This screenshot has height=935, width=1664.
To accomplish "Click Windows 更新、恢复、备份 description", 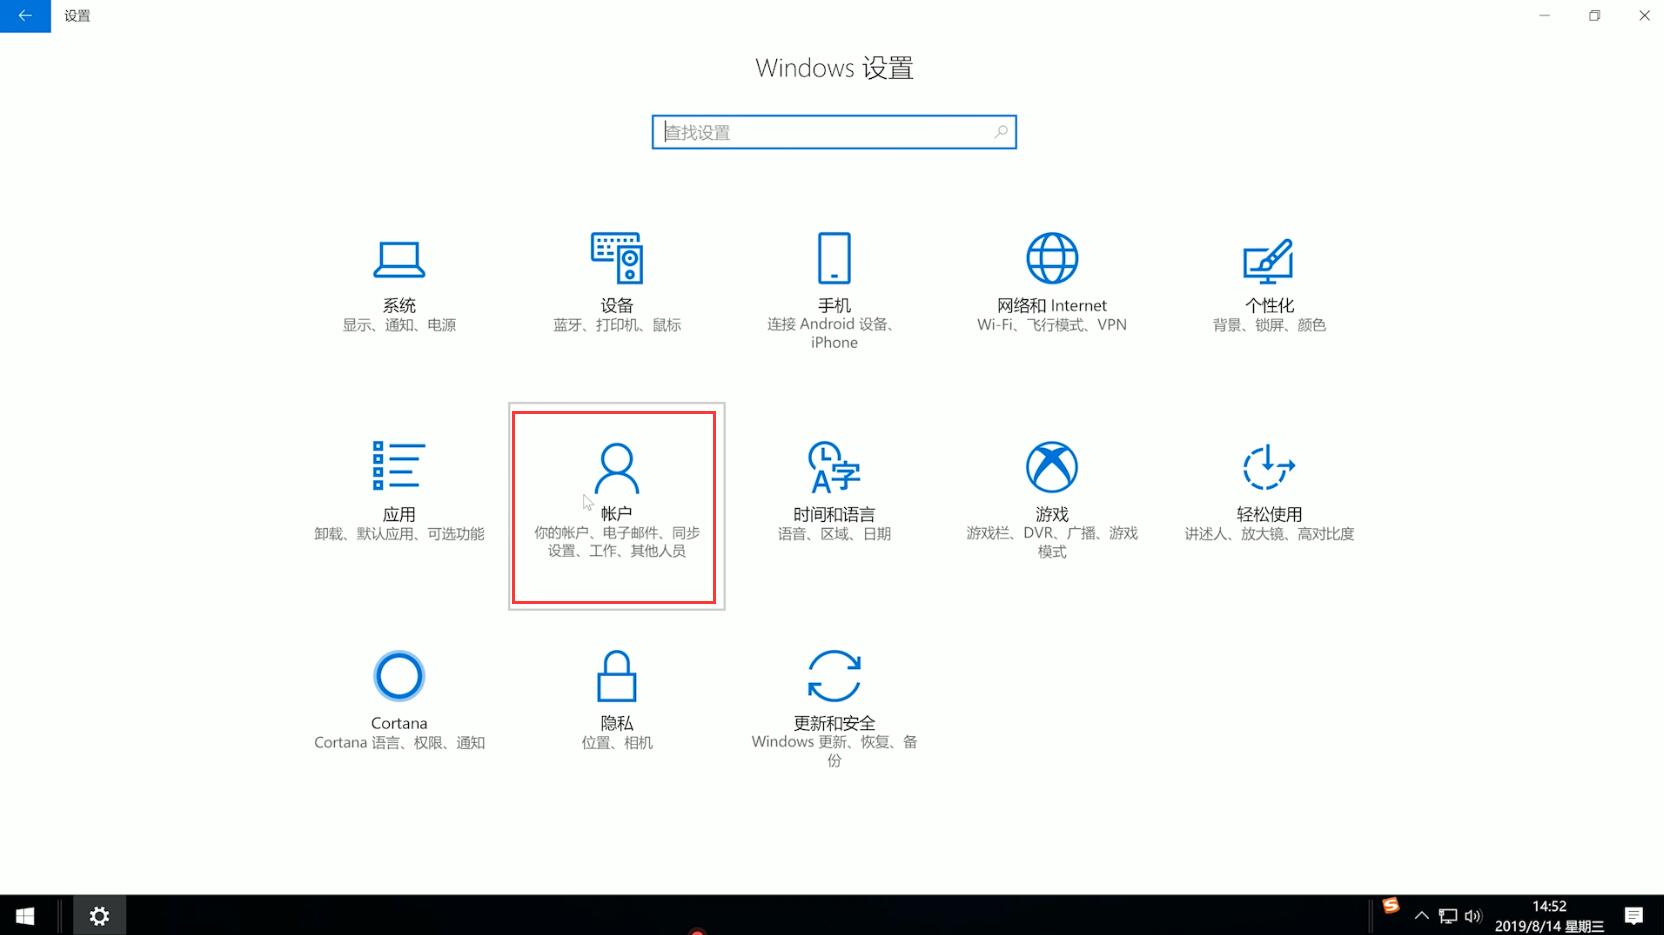I will [x=834, y=751].
